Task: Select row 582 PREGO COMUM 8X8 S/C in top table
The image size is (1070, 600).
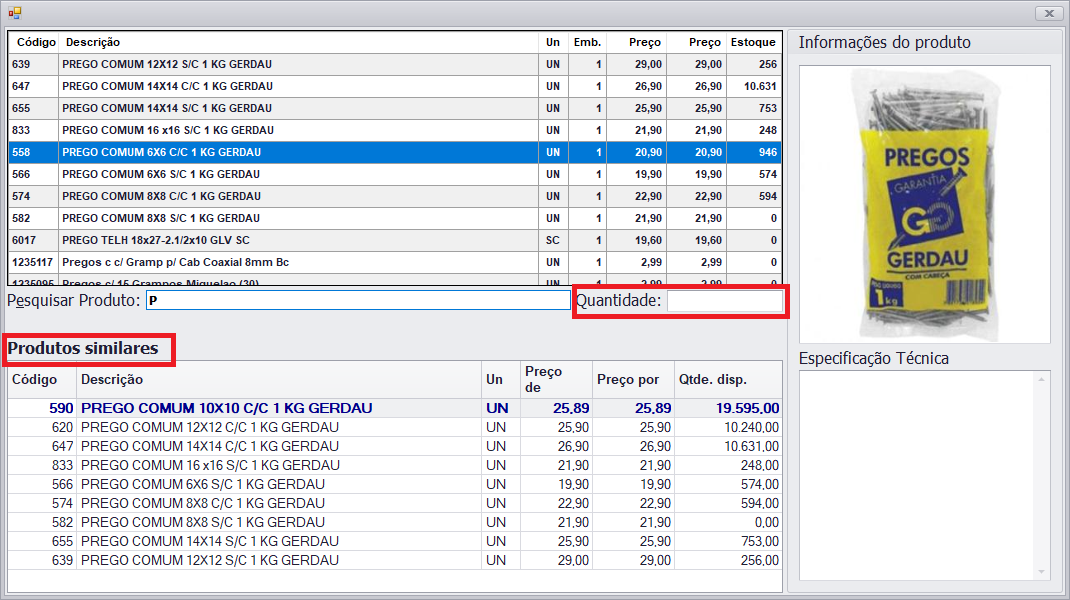Action: pos(394,218)
